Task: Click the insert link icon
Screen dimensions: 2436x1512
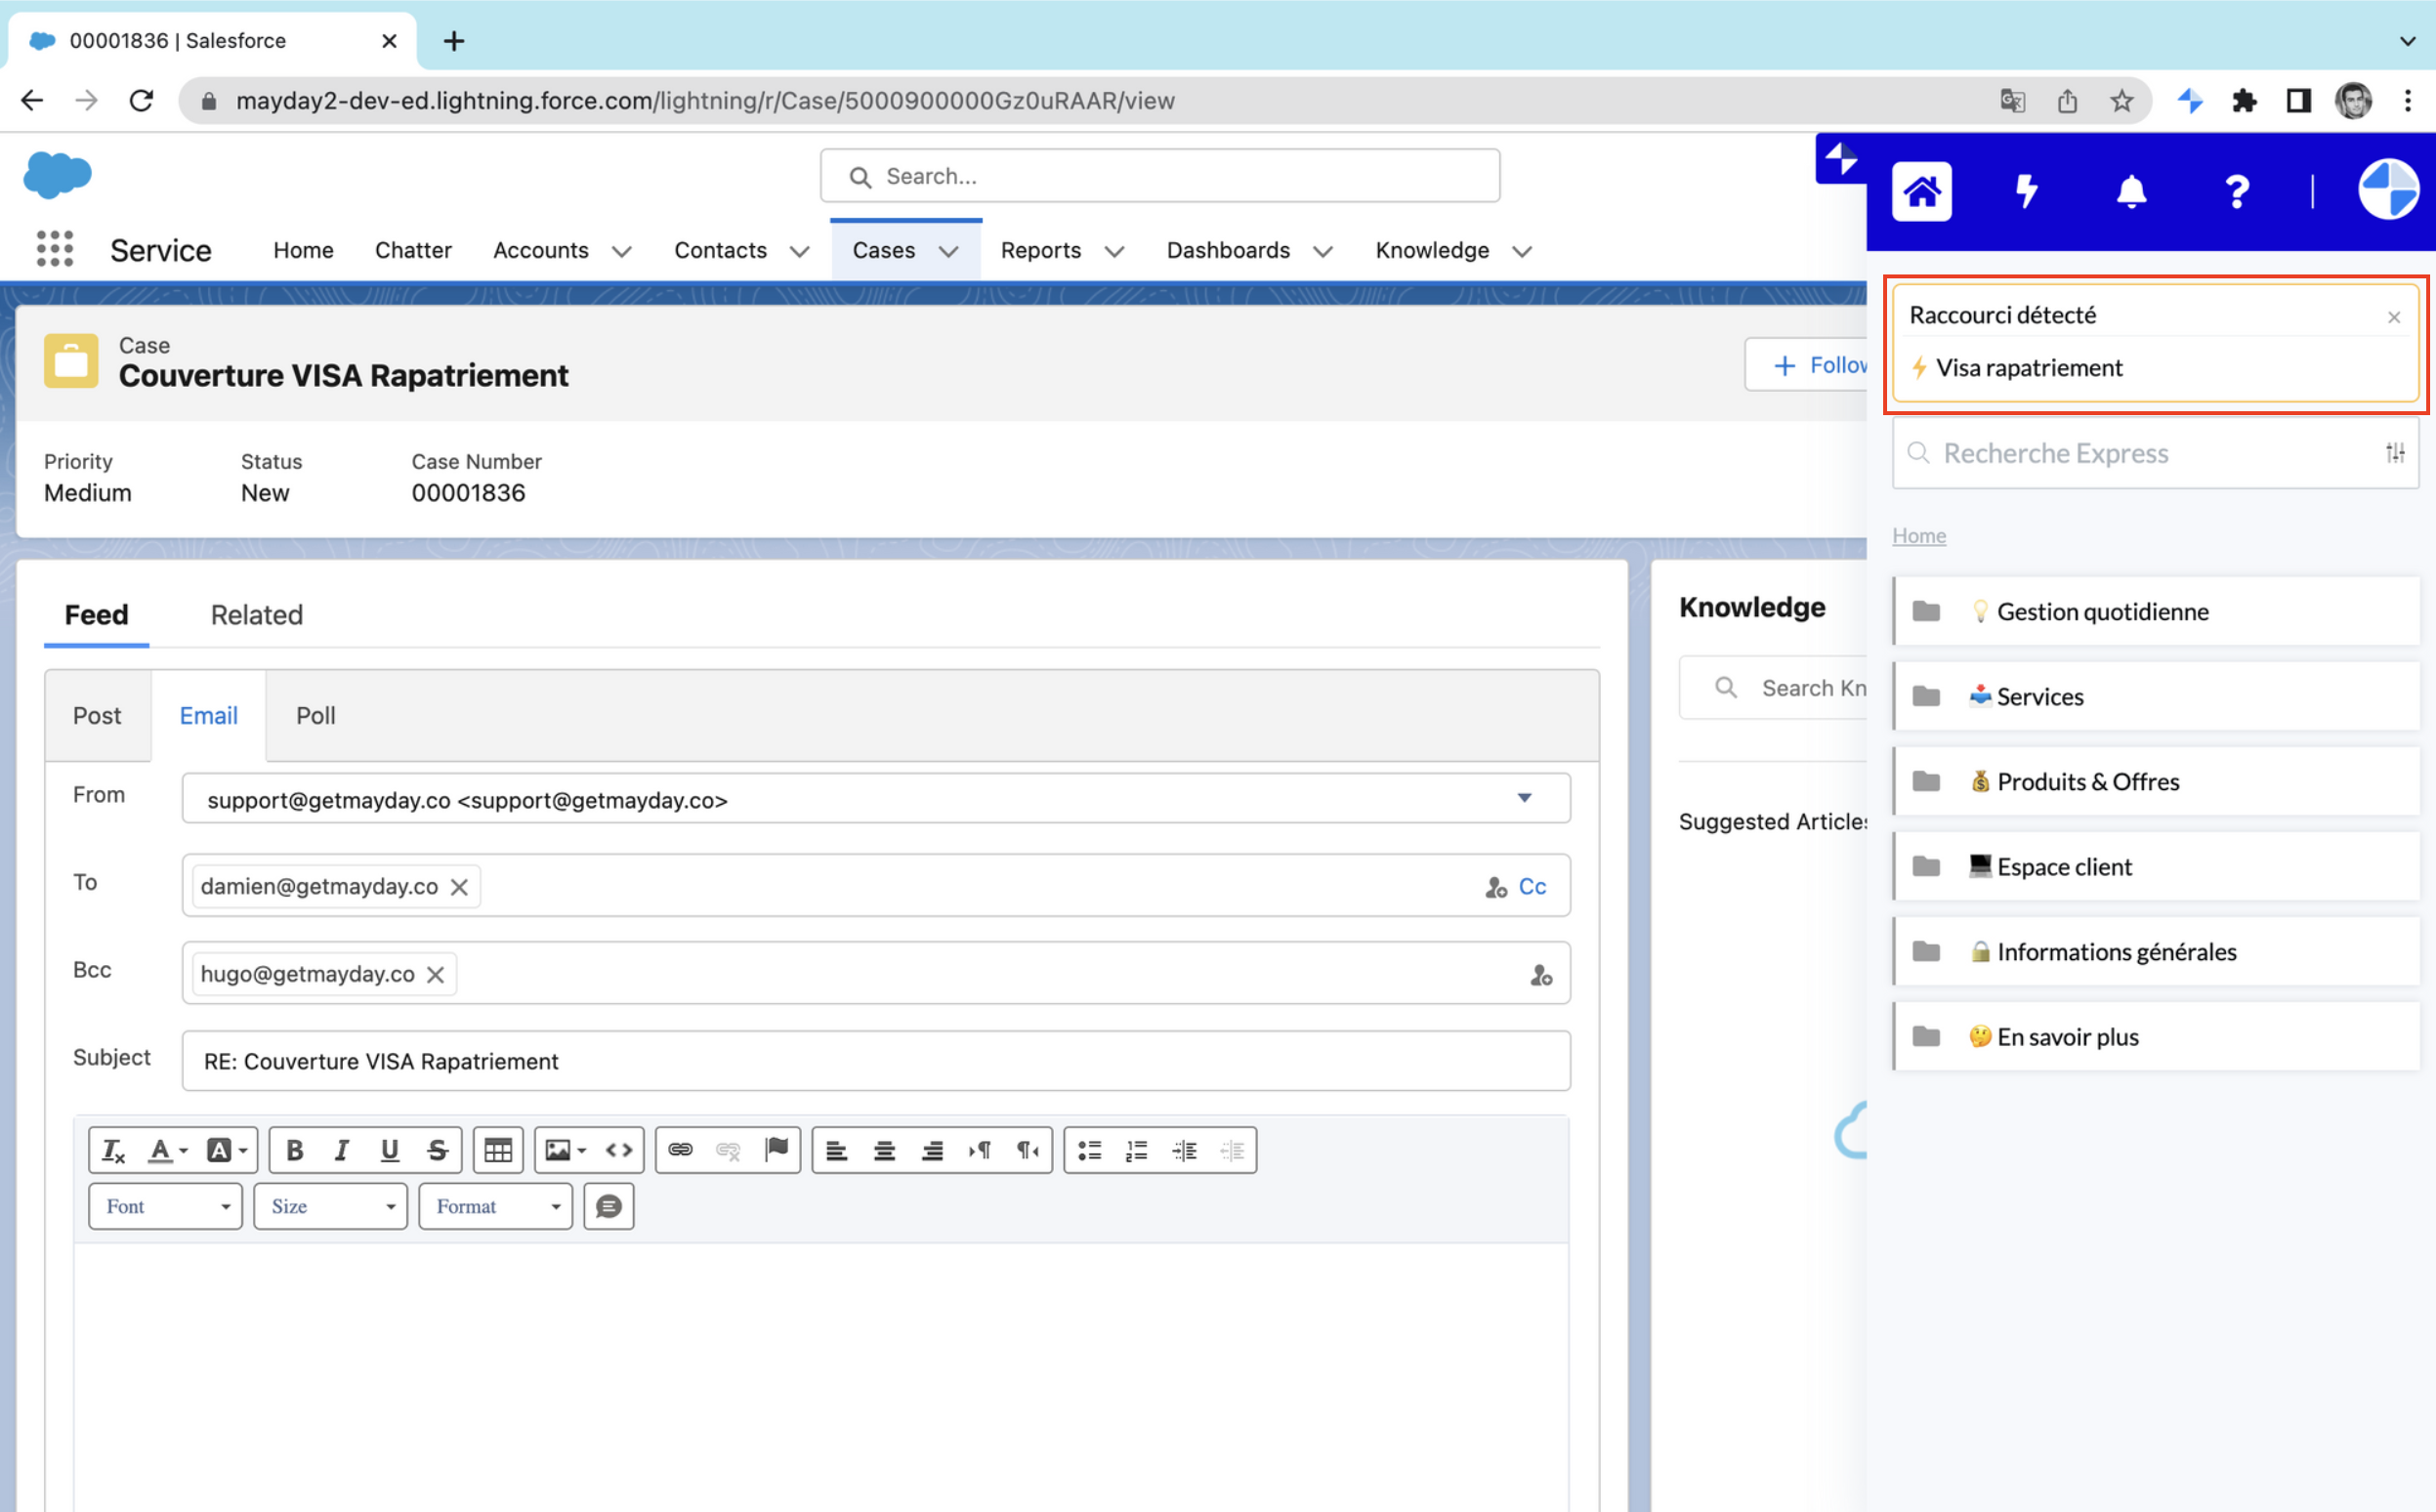Action: [680, 1150]
